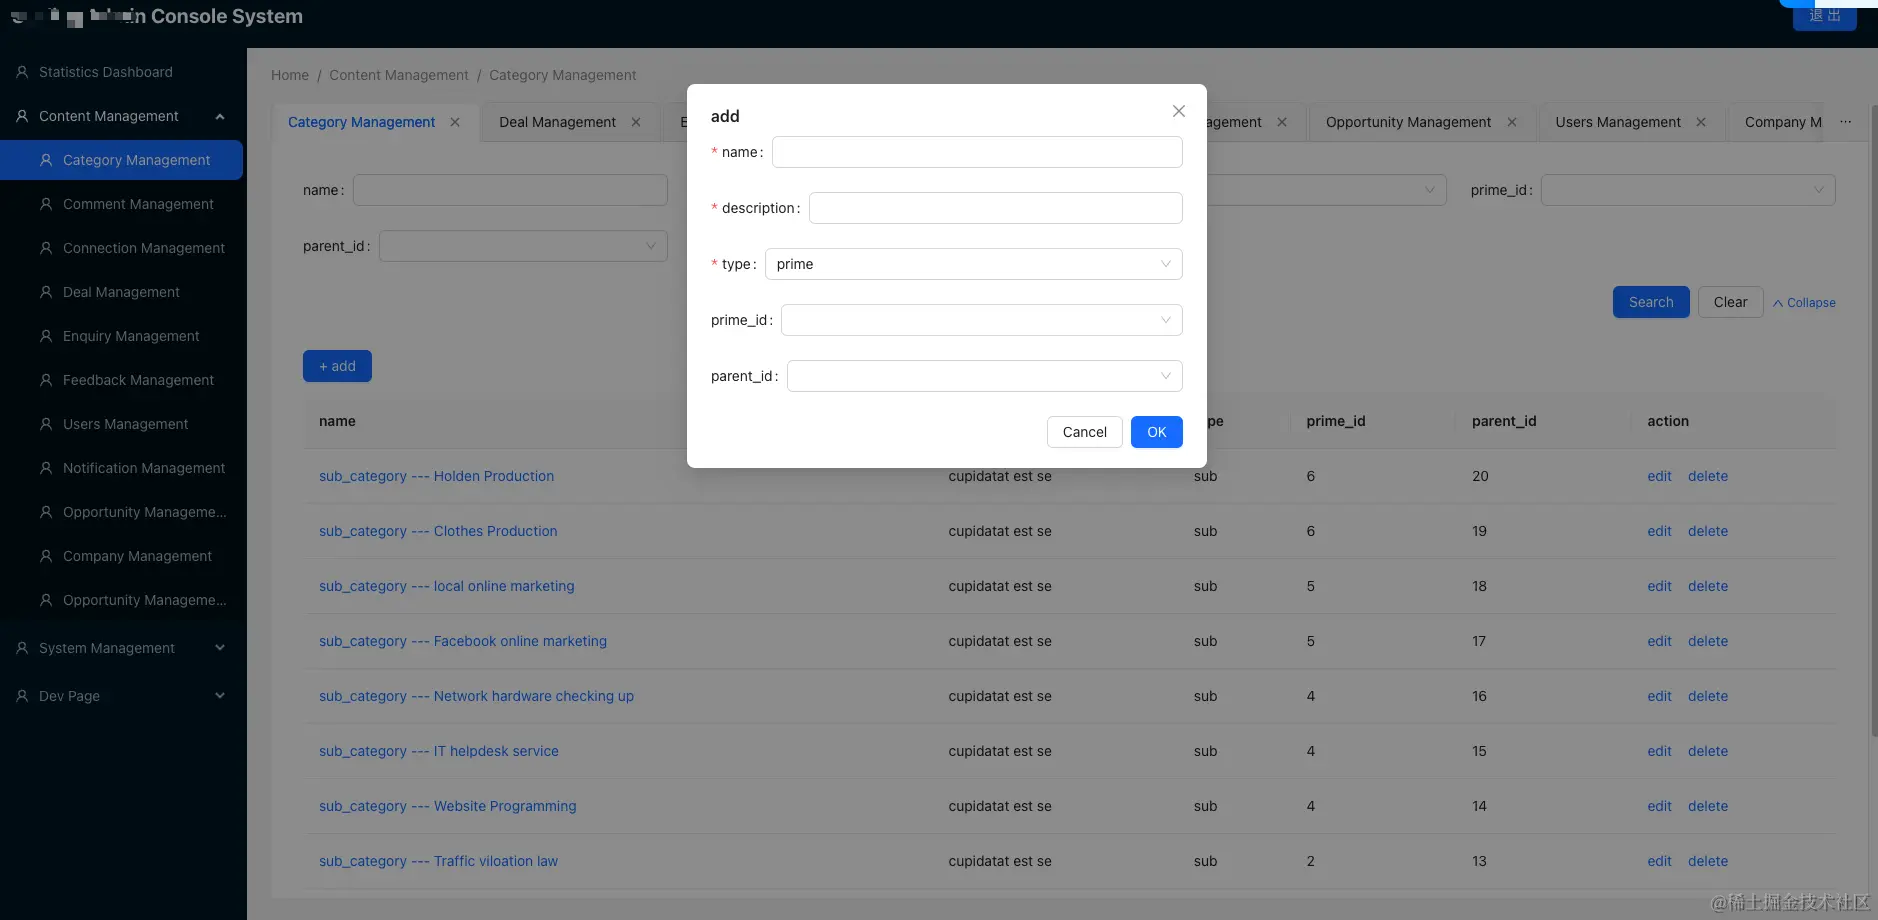Viewport: 1878px width, 920px height.
Task: Switch to Company M tab
Action: pyautogui.click(x=1783, y=122)
